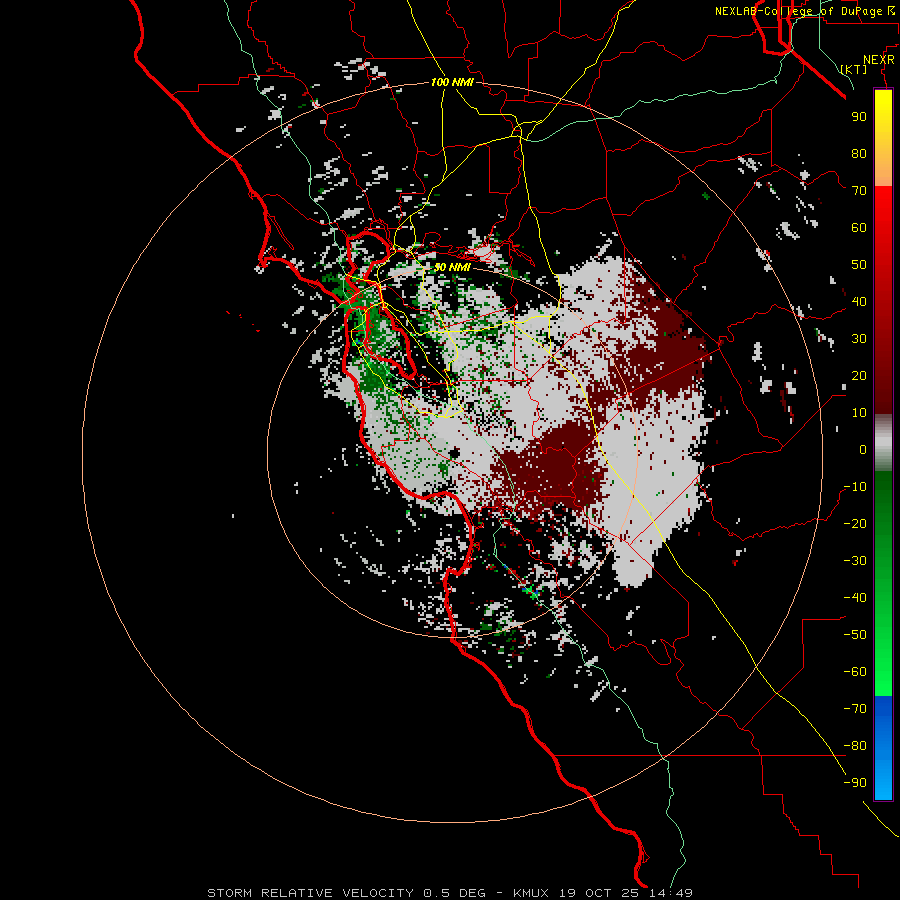Click the 40 value on the velocity scale
900x900 pixels.
(x=859, y=302)
